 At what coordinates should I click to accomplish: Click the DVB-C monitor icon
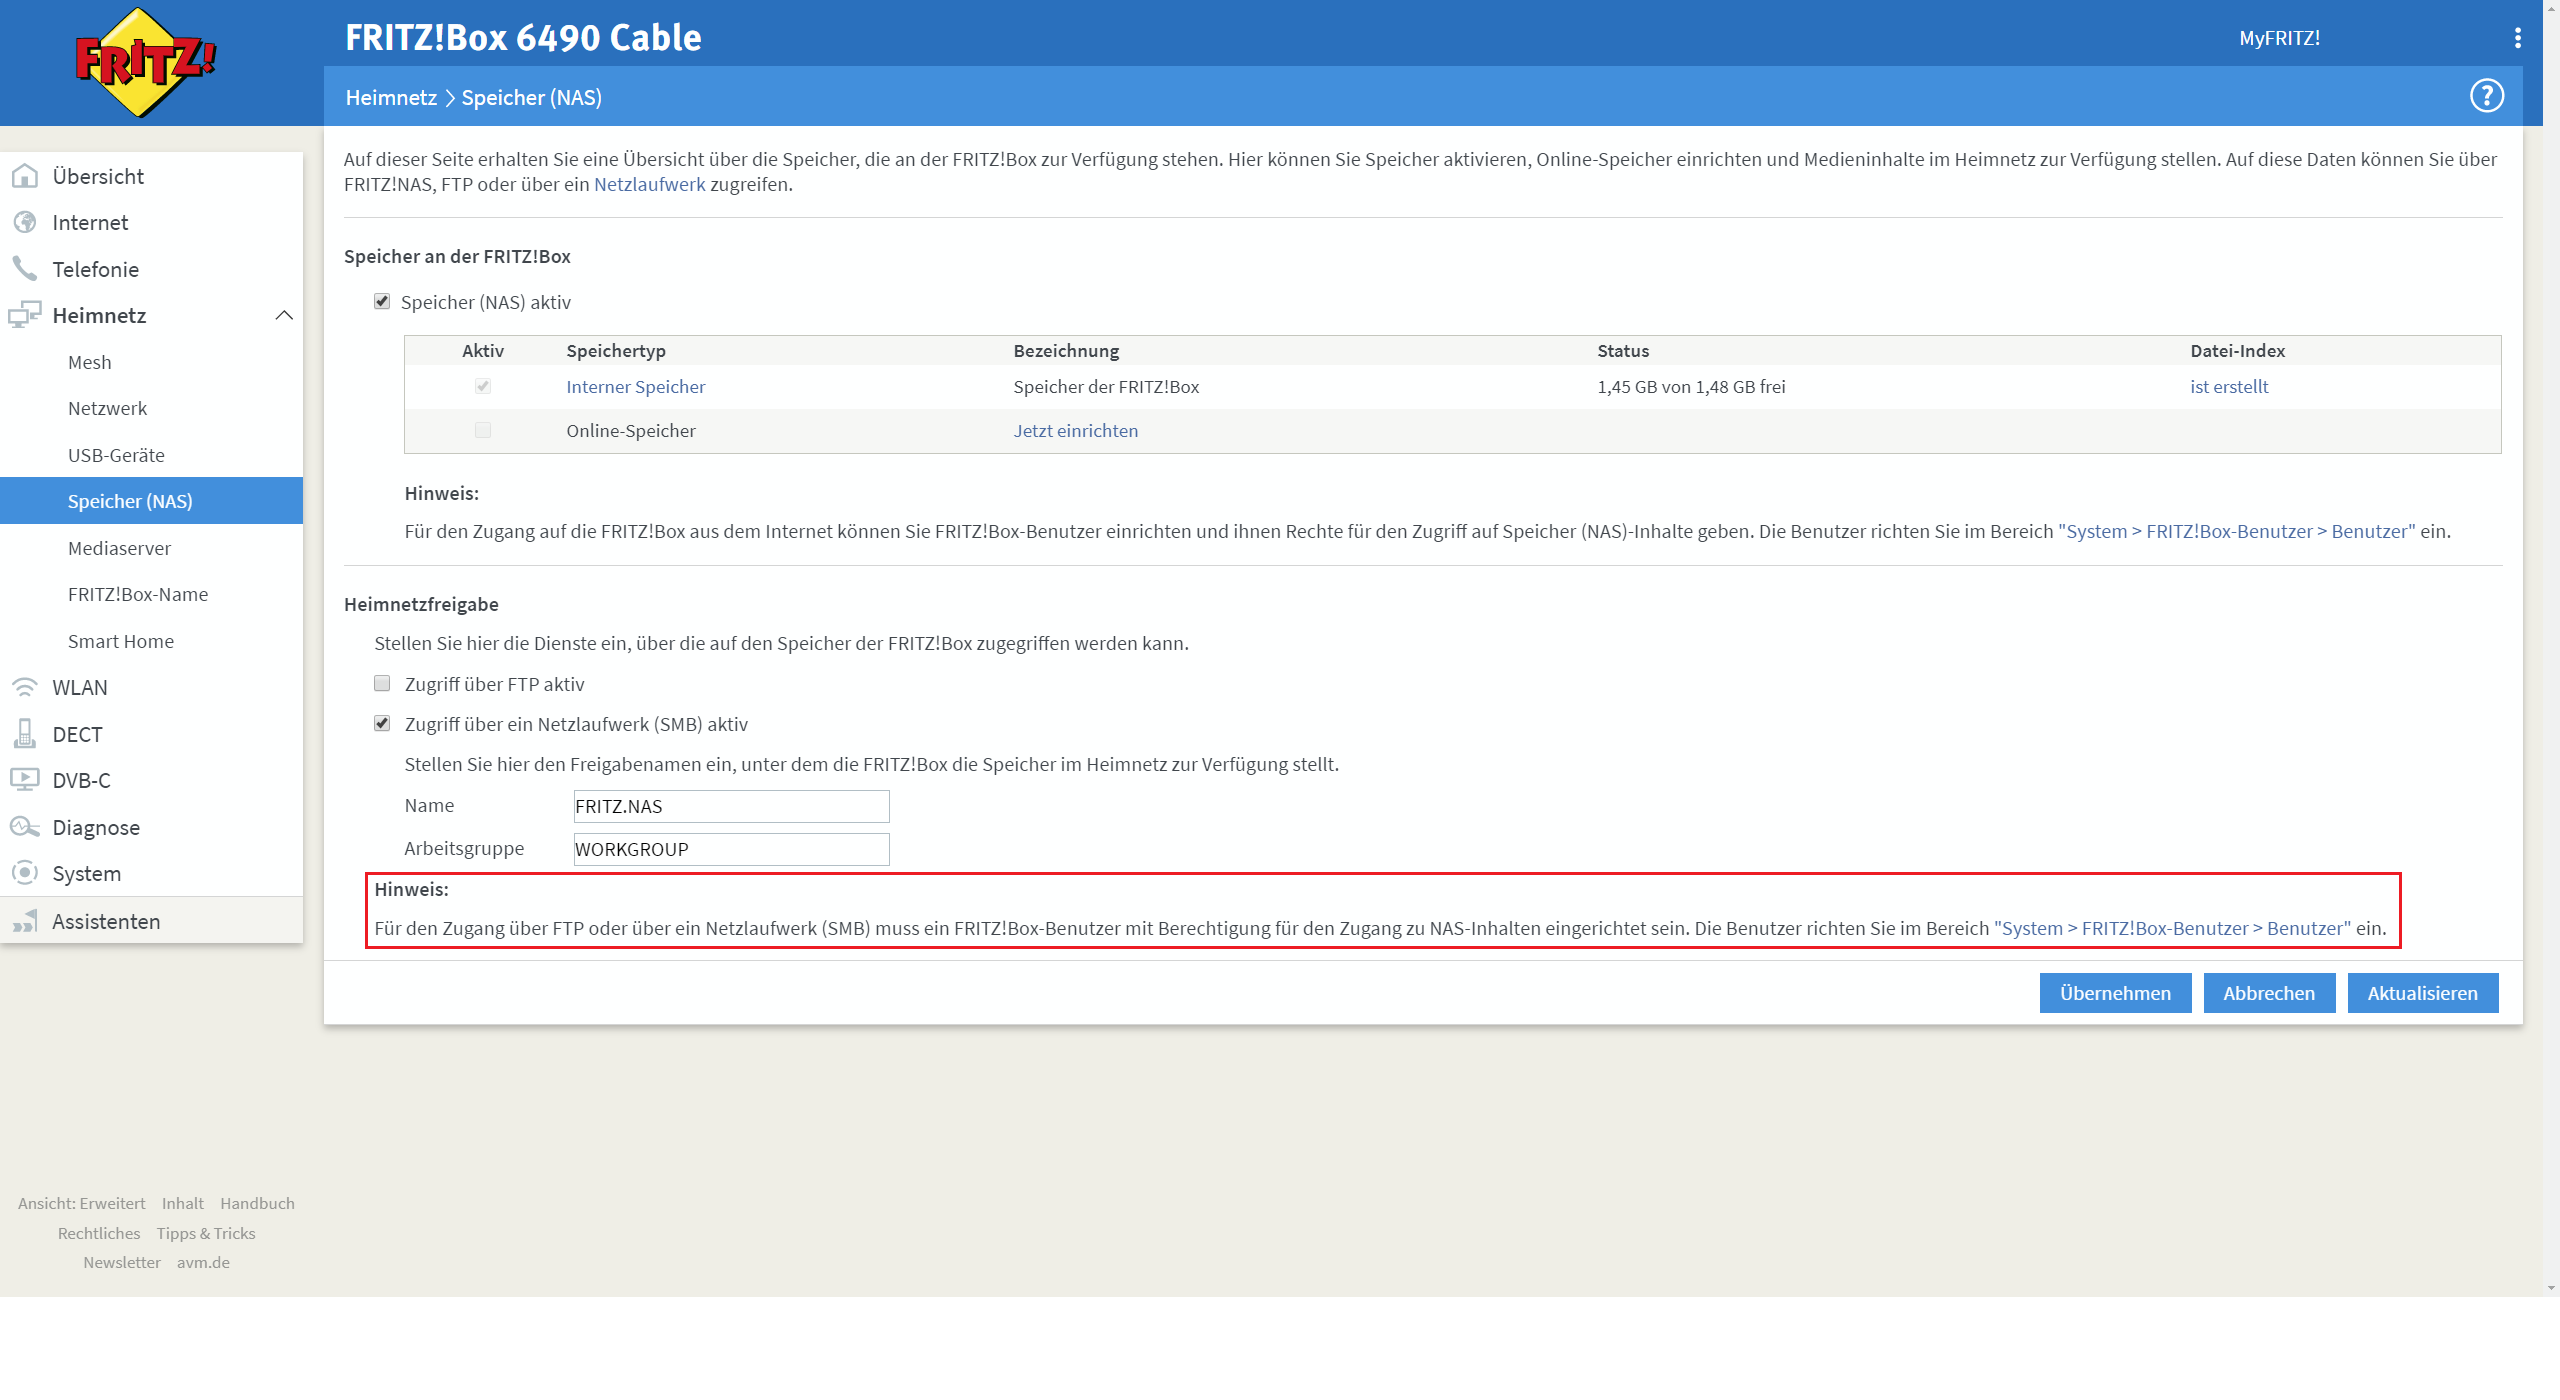[25, 779]
